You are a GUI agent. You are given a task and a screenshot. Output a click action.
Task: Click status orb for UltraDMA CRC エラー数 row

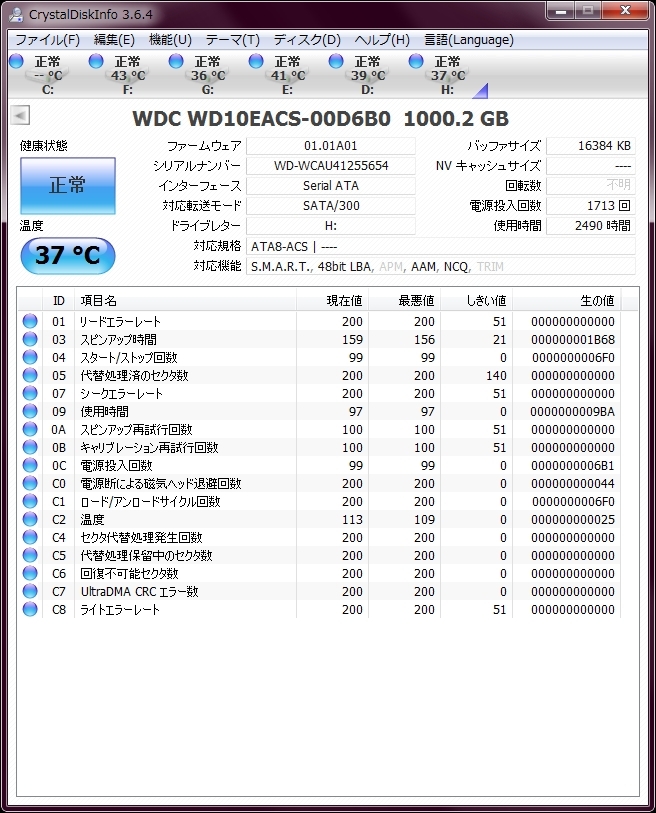(30, 591)
